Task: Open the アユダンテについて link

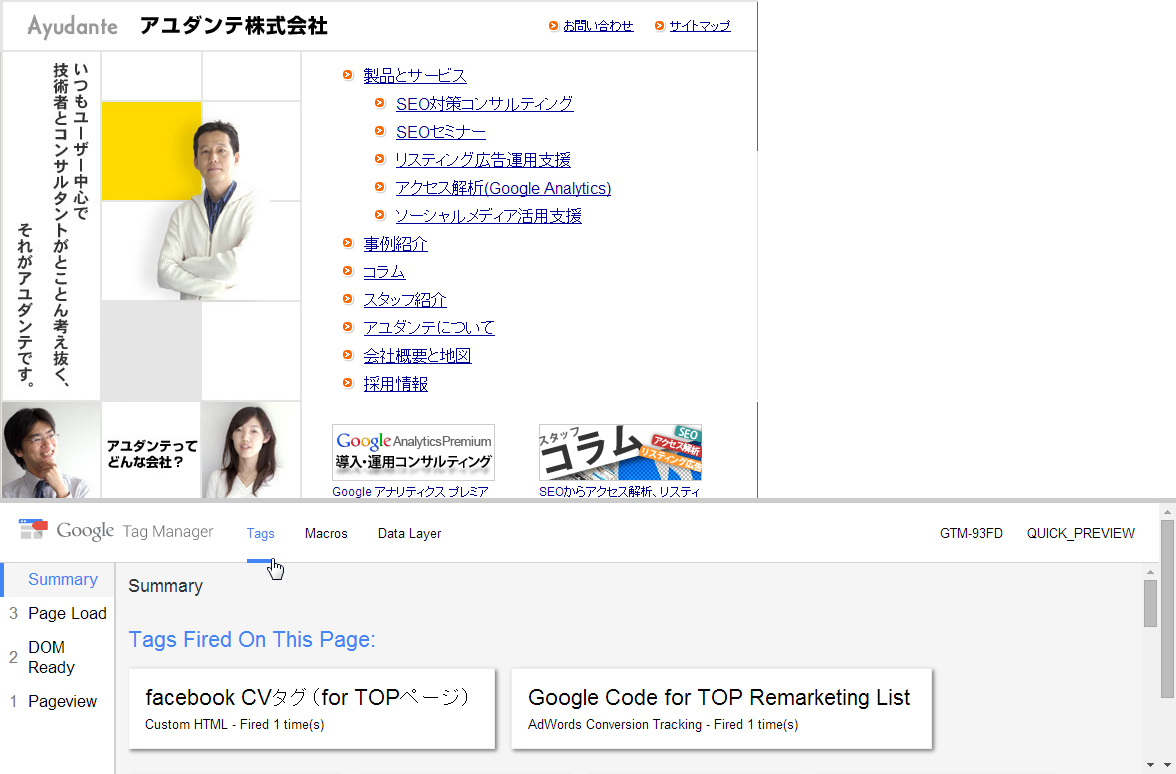Action: [429, 328]
